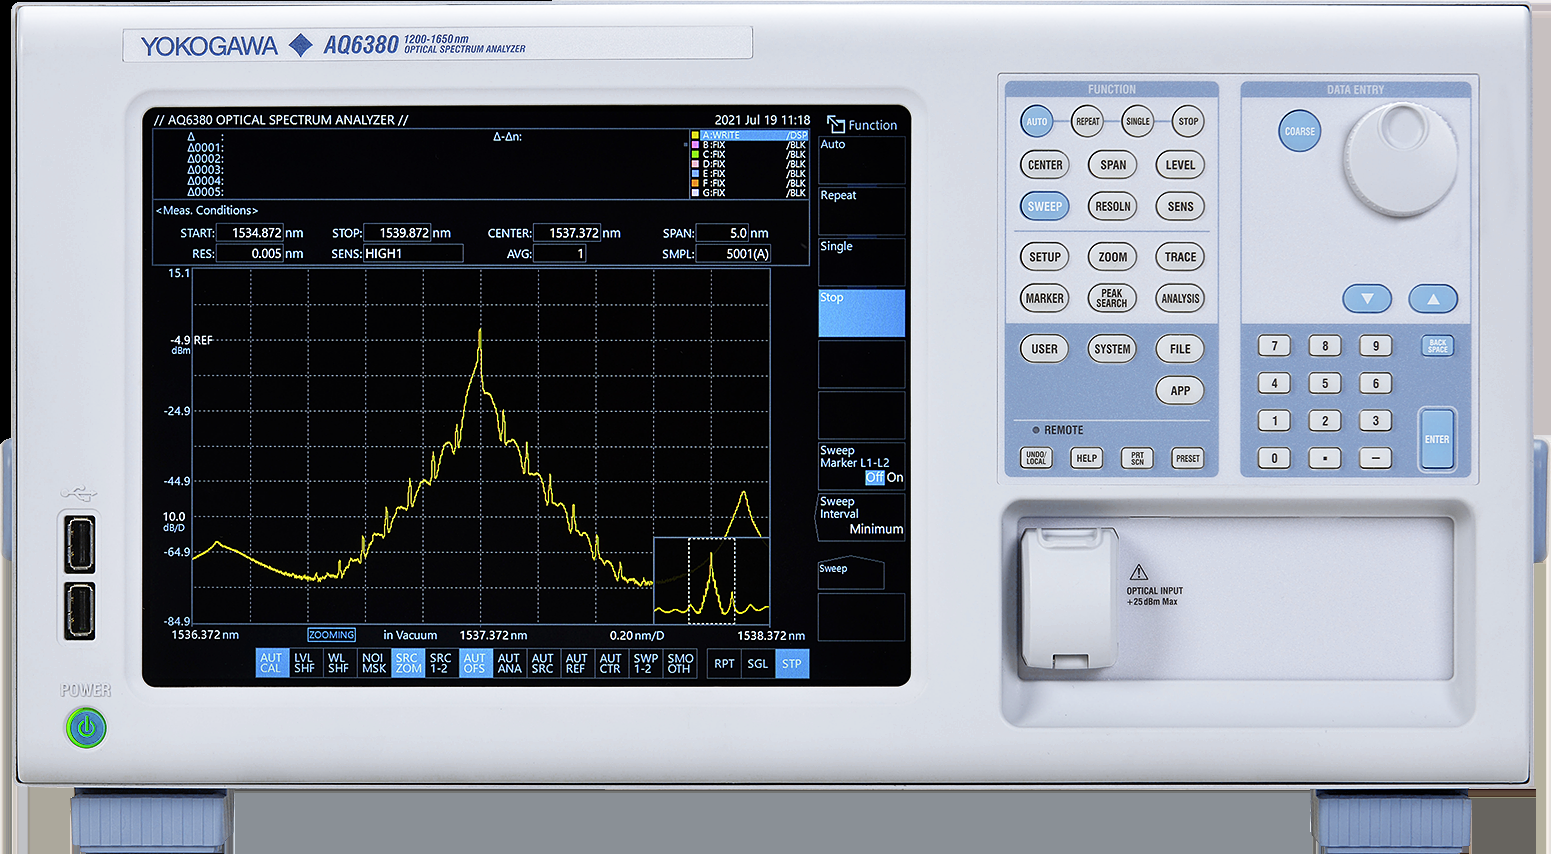Tap the RES 0.005 nm field
Screen dimensions: 1551x854
pos(250,254)
